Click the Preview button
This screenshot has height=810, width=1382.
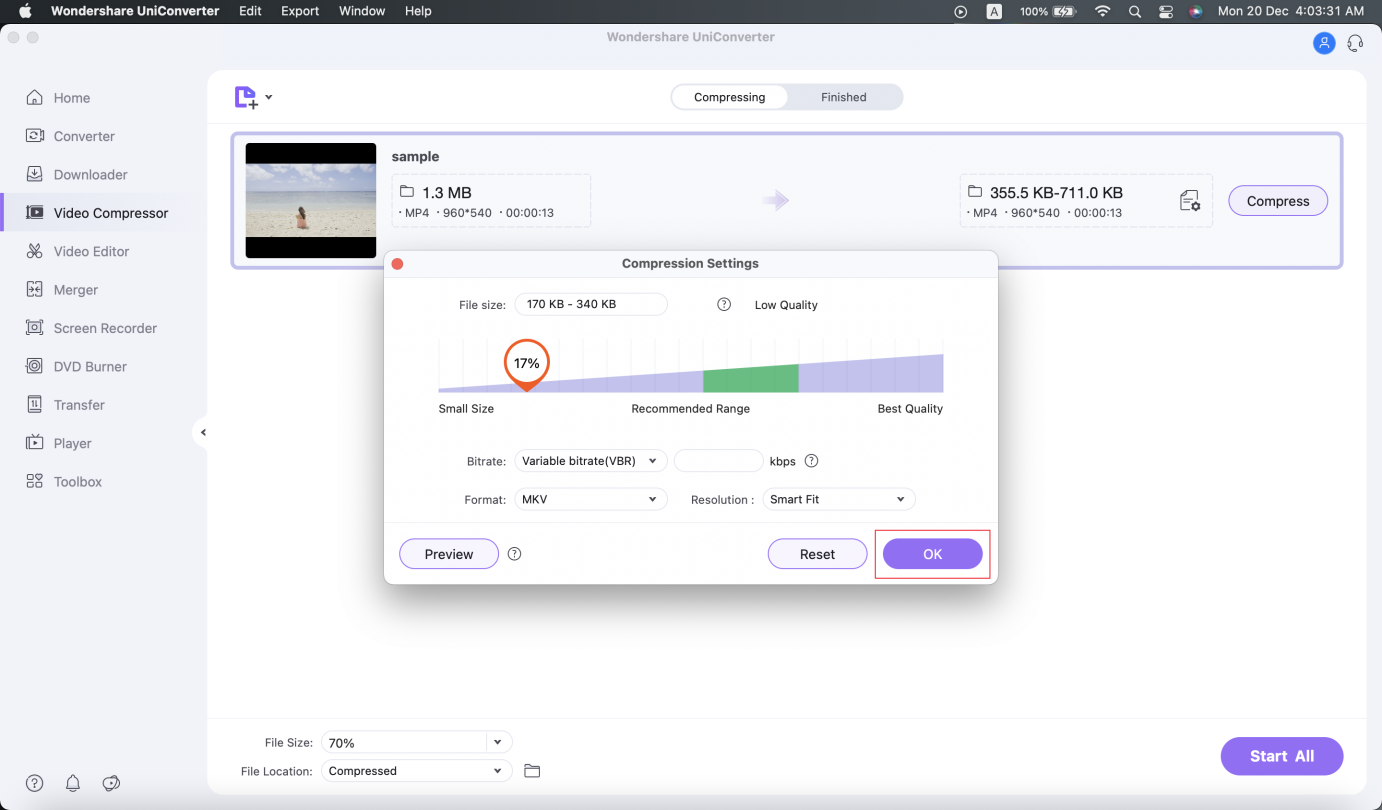449,554
